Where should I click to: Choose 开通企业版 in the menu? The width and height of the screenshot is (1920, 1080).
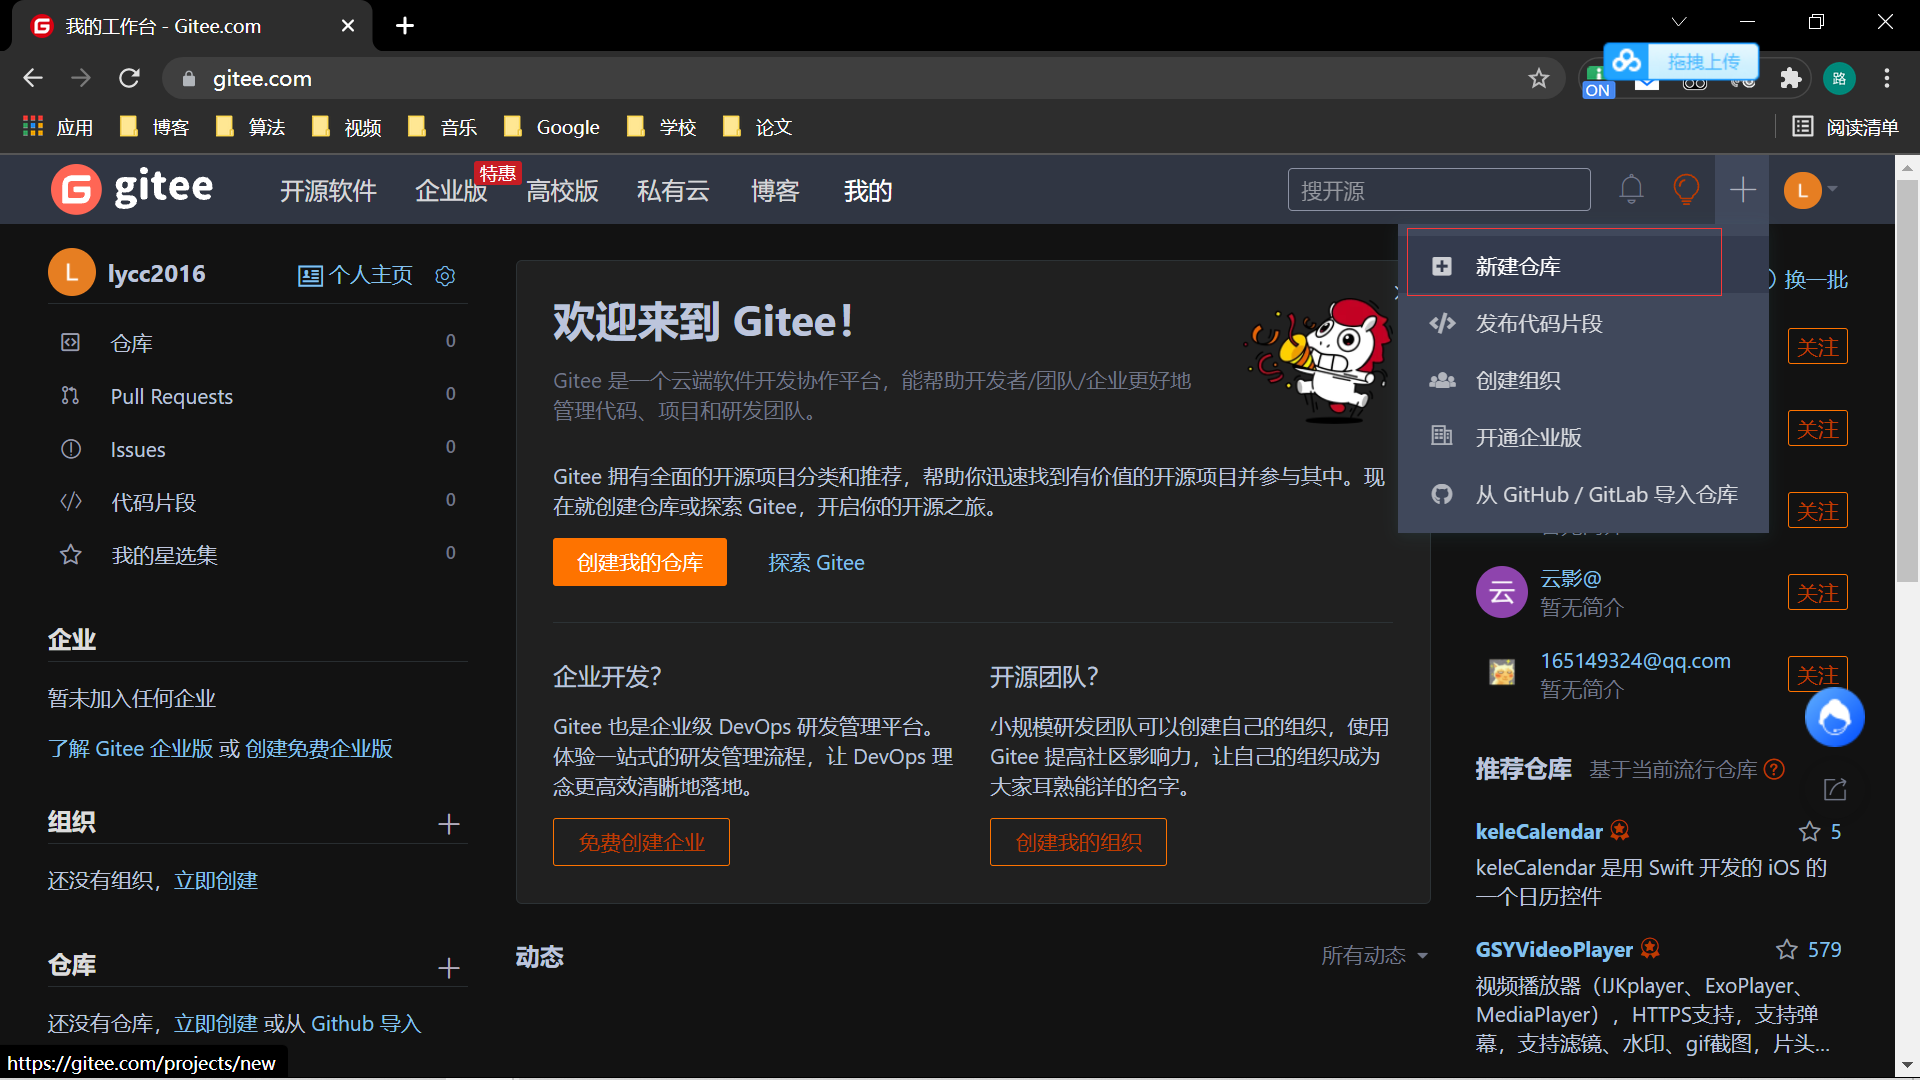pos(1583,437)
